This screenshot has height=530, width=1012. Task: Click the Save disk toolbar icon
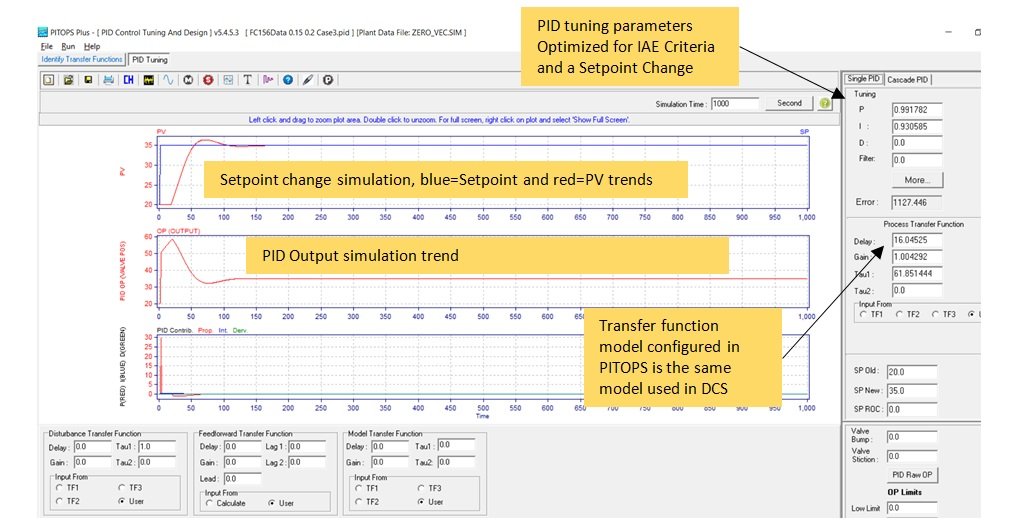click(88, 79)
